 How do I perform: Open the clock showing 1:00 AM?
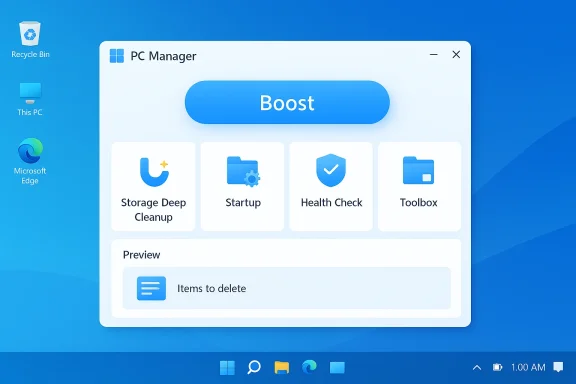528,367
